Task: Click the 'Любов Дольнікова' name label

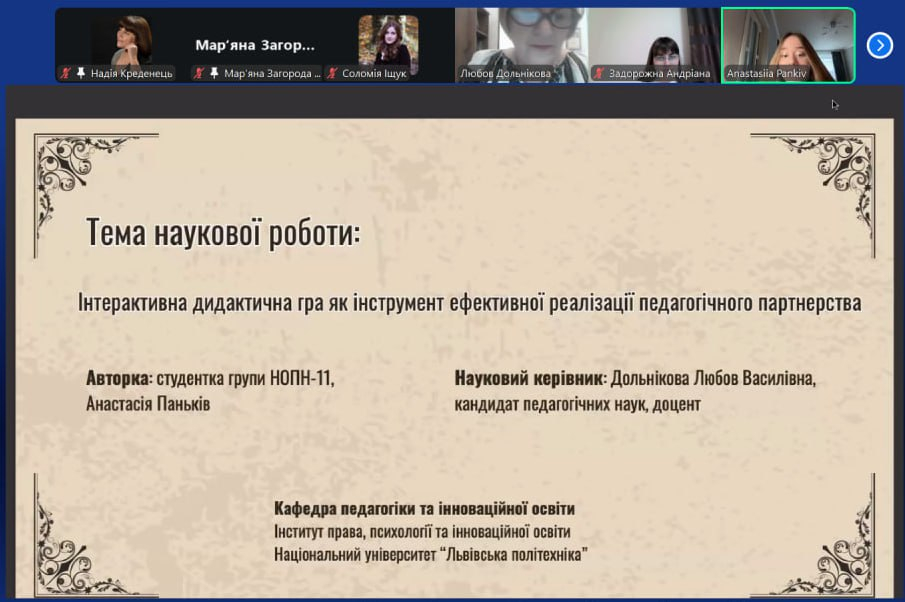Action: pyautogui.click(x=508, y=71)
